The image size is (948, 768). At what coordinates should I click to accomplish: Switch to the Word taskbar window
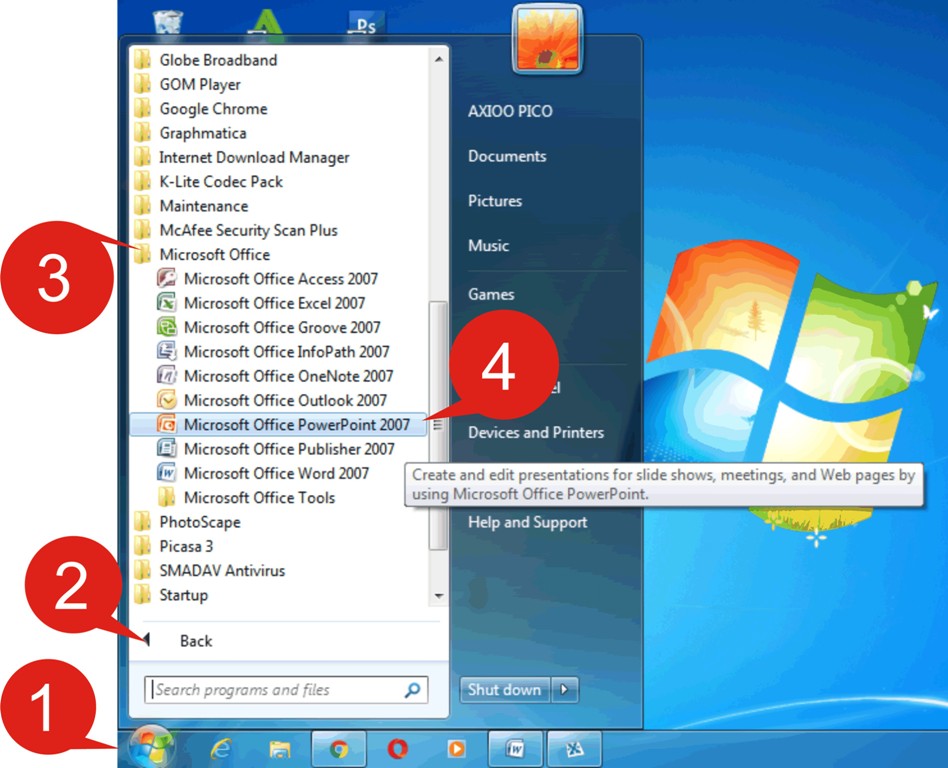pos(516,750)
